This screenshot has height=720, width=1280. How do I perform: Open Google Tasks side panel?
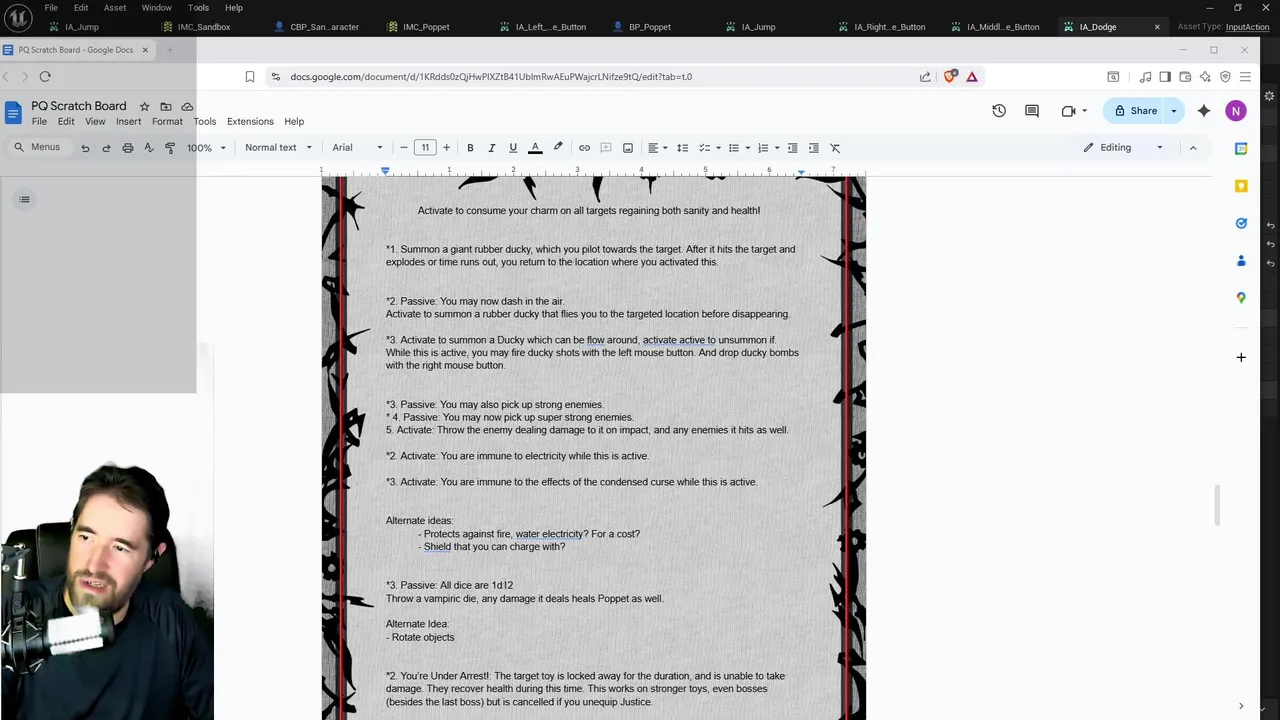coord(1241,223)
